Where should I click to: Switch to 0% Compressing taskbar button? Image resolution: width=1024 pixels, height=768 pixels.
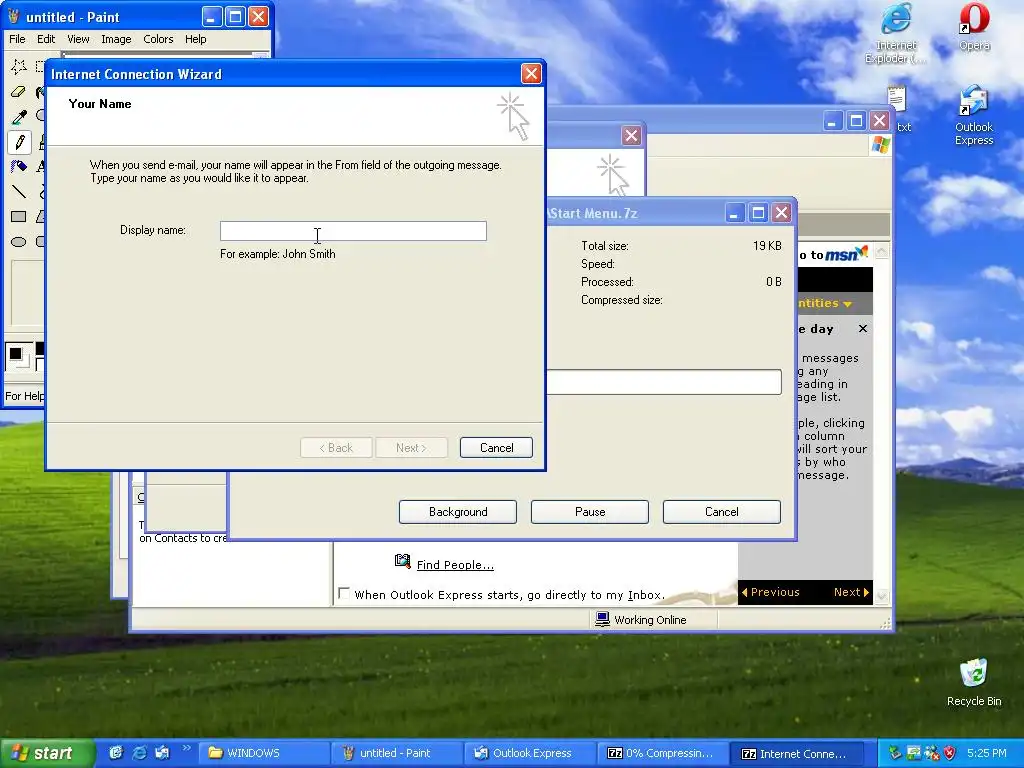[662, 753]
